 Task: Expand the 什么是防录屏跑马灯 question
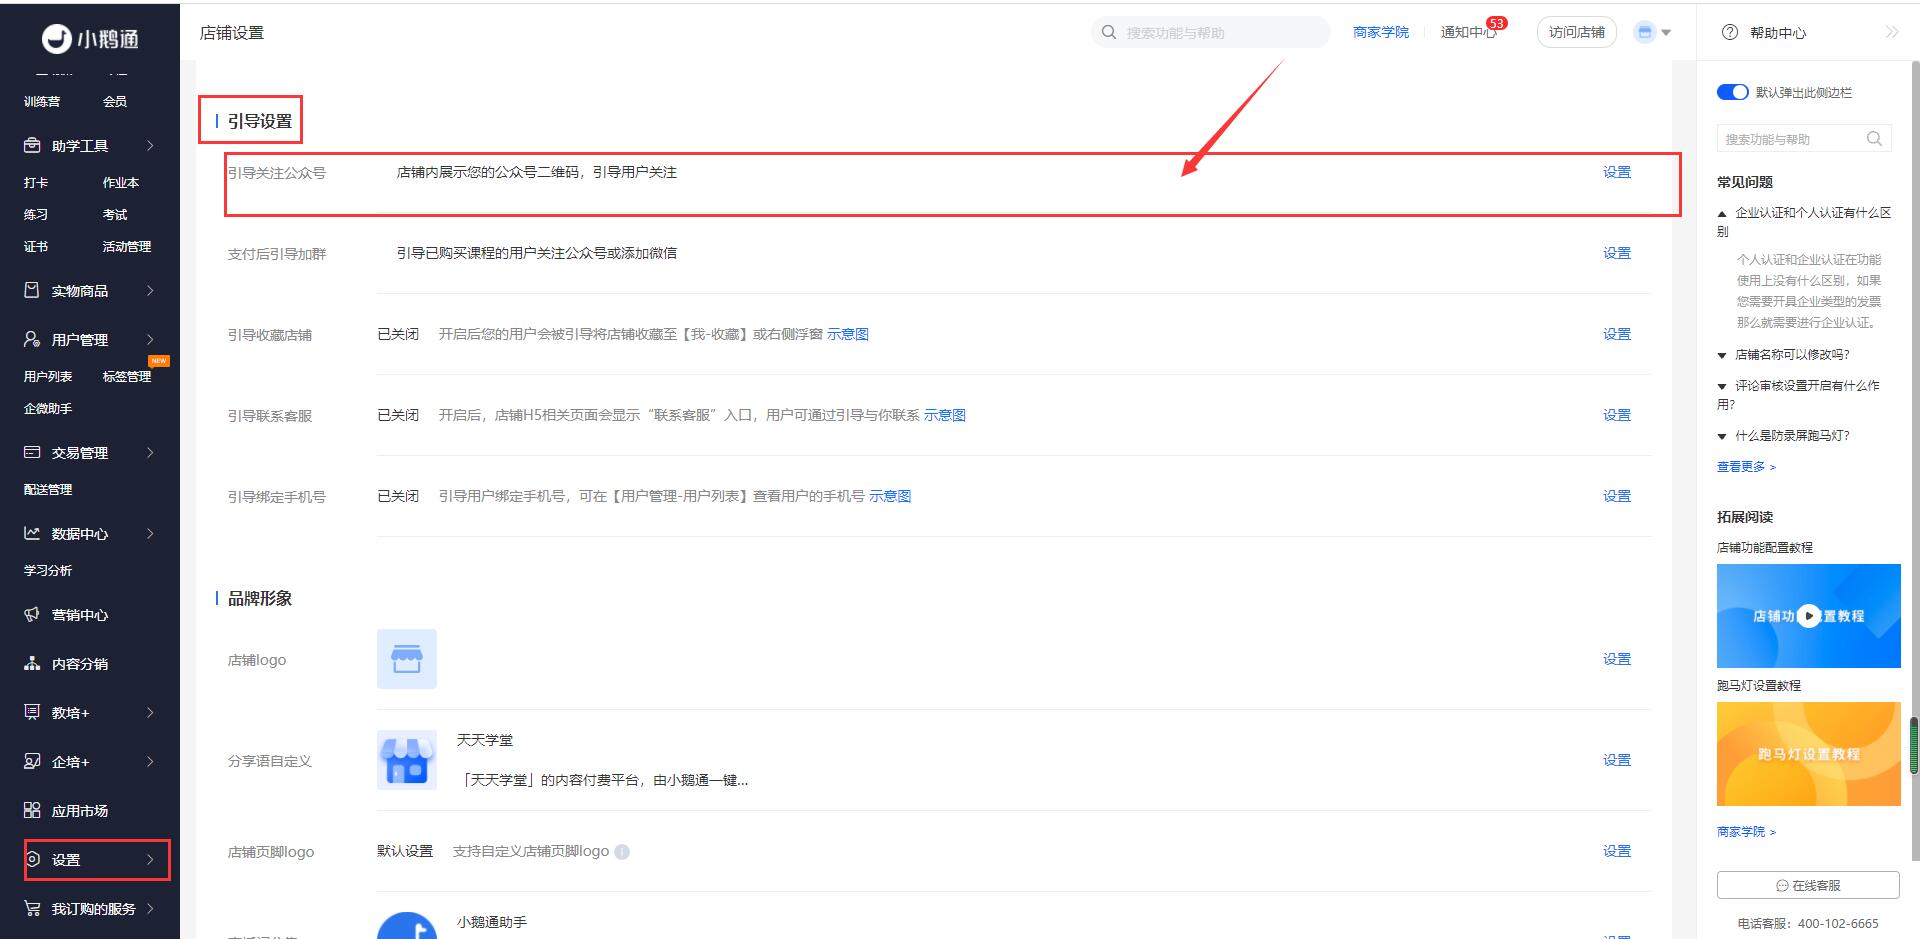pyautogui.click(x=1791, y=435)
